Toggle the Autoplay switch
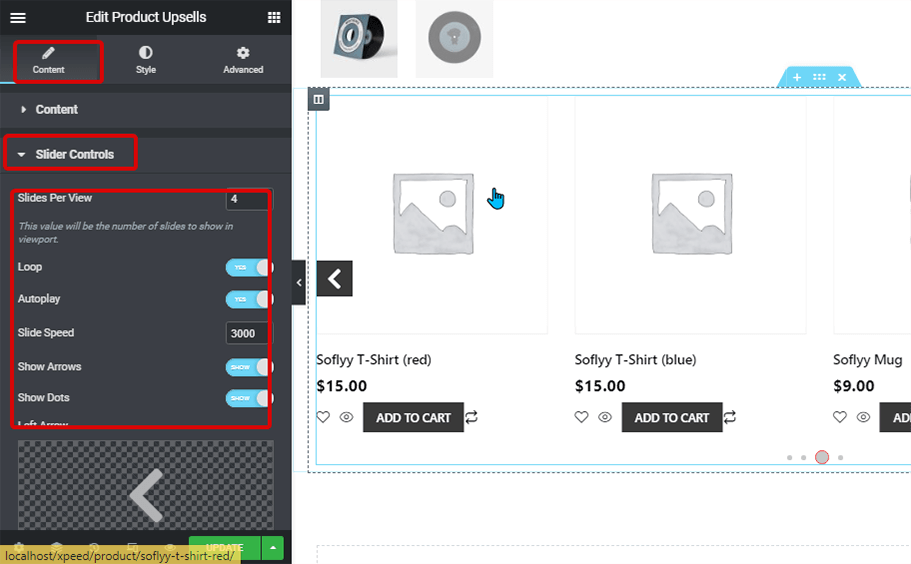The image size is (911, 564). coord(249,299)
